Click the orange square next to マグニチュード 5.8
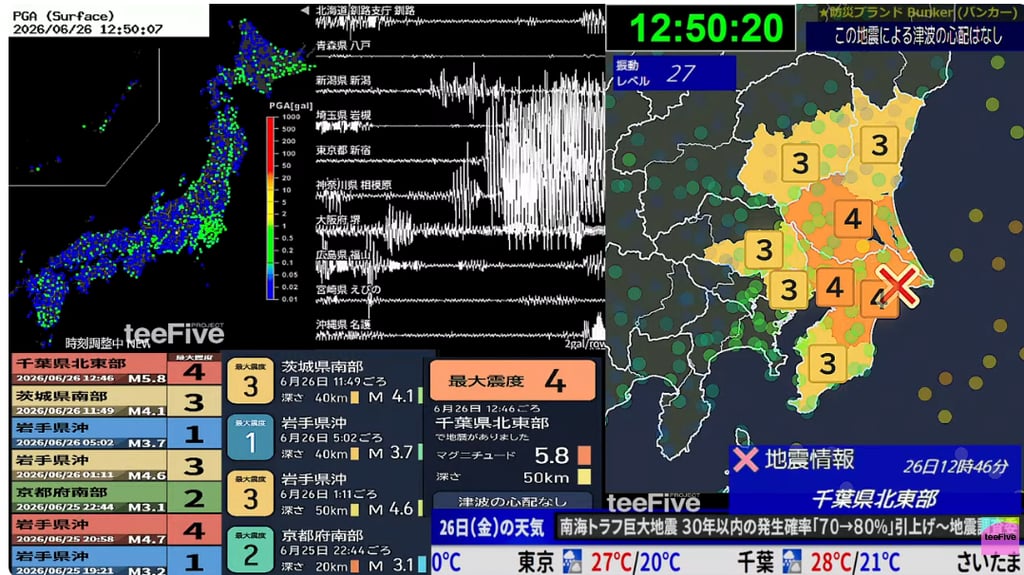Screen dimensions: 1024x575 [584, 455]
